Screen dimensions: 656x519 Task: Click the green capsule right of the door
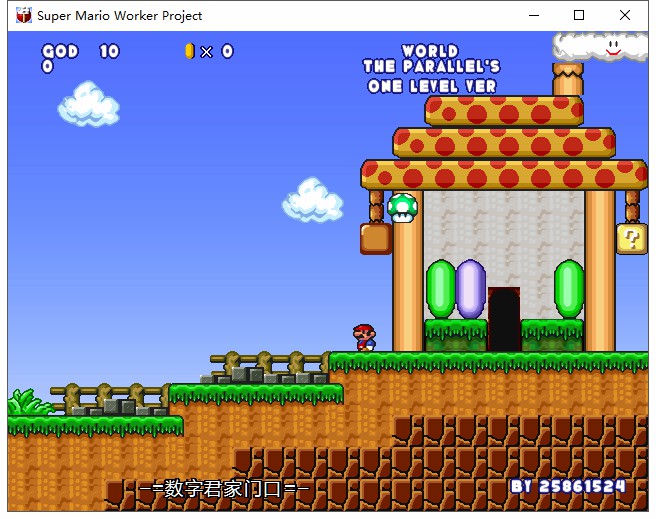click(569, 289)
